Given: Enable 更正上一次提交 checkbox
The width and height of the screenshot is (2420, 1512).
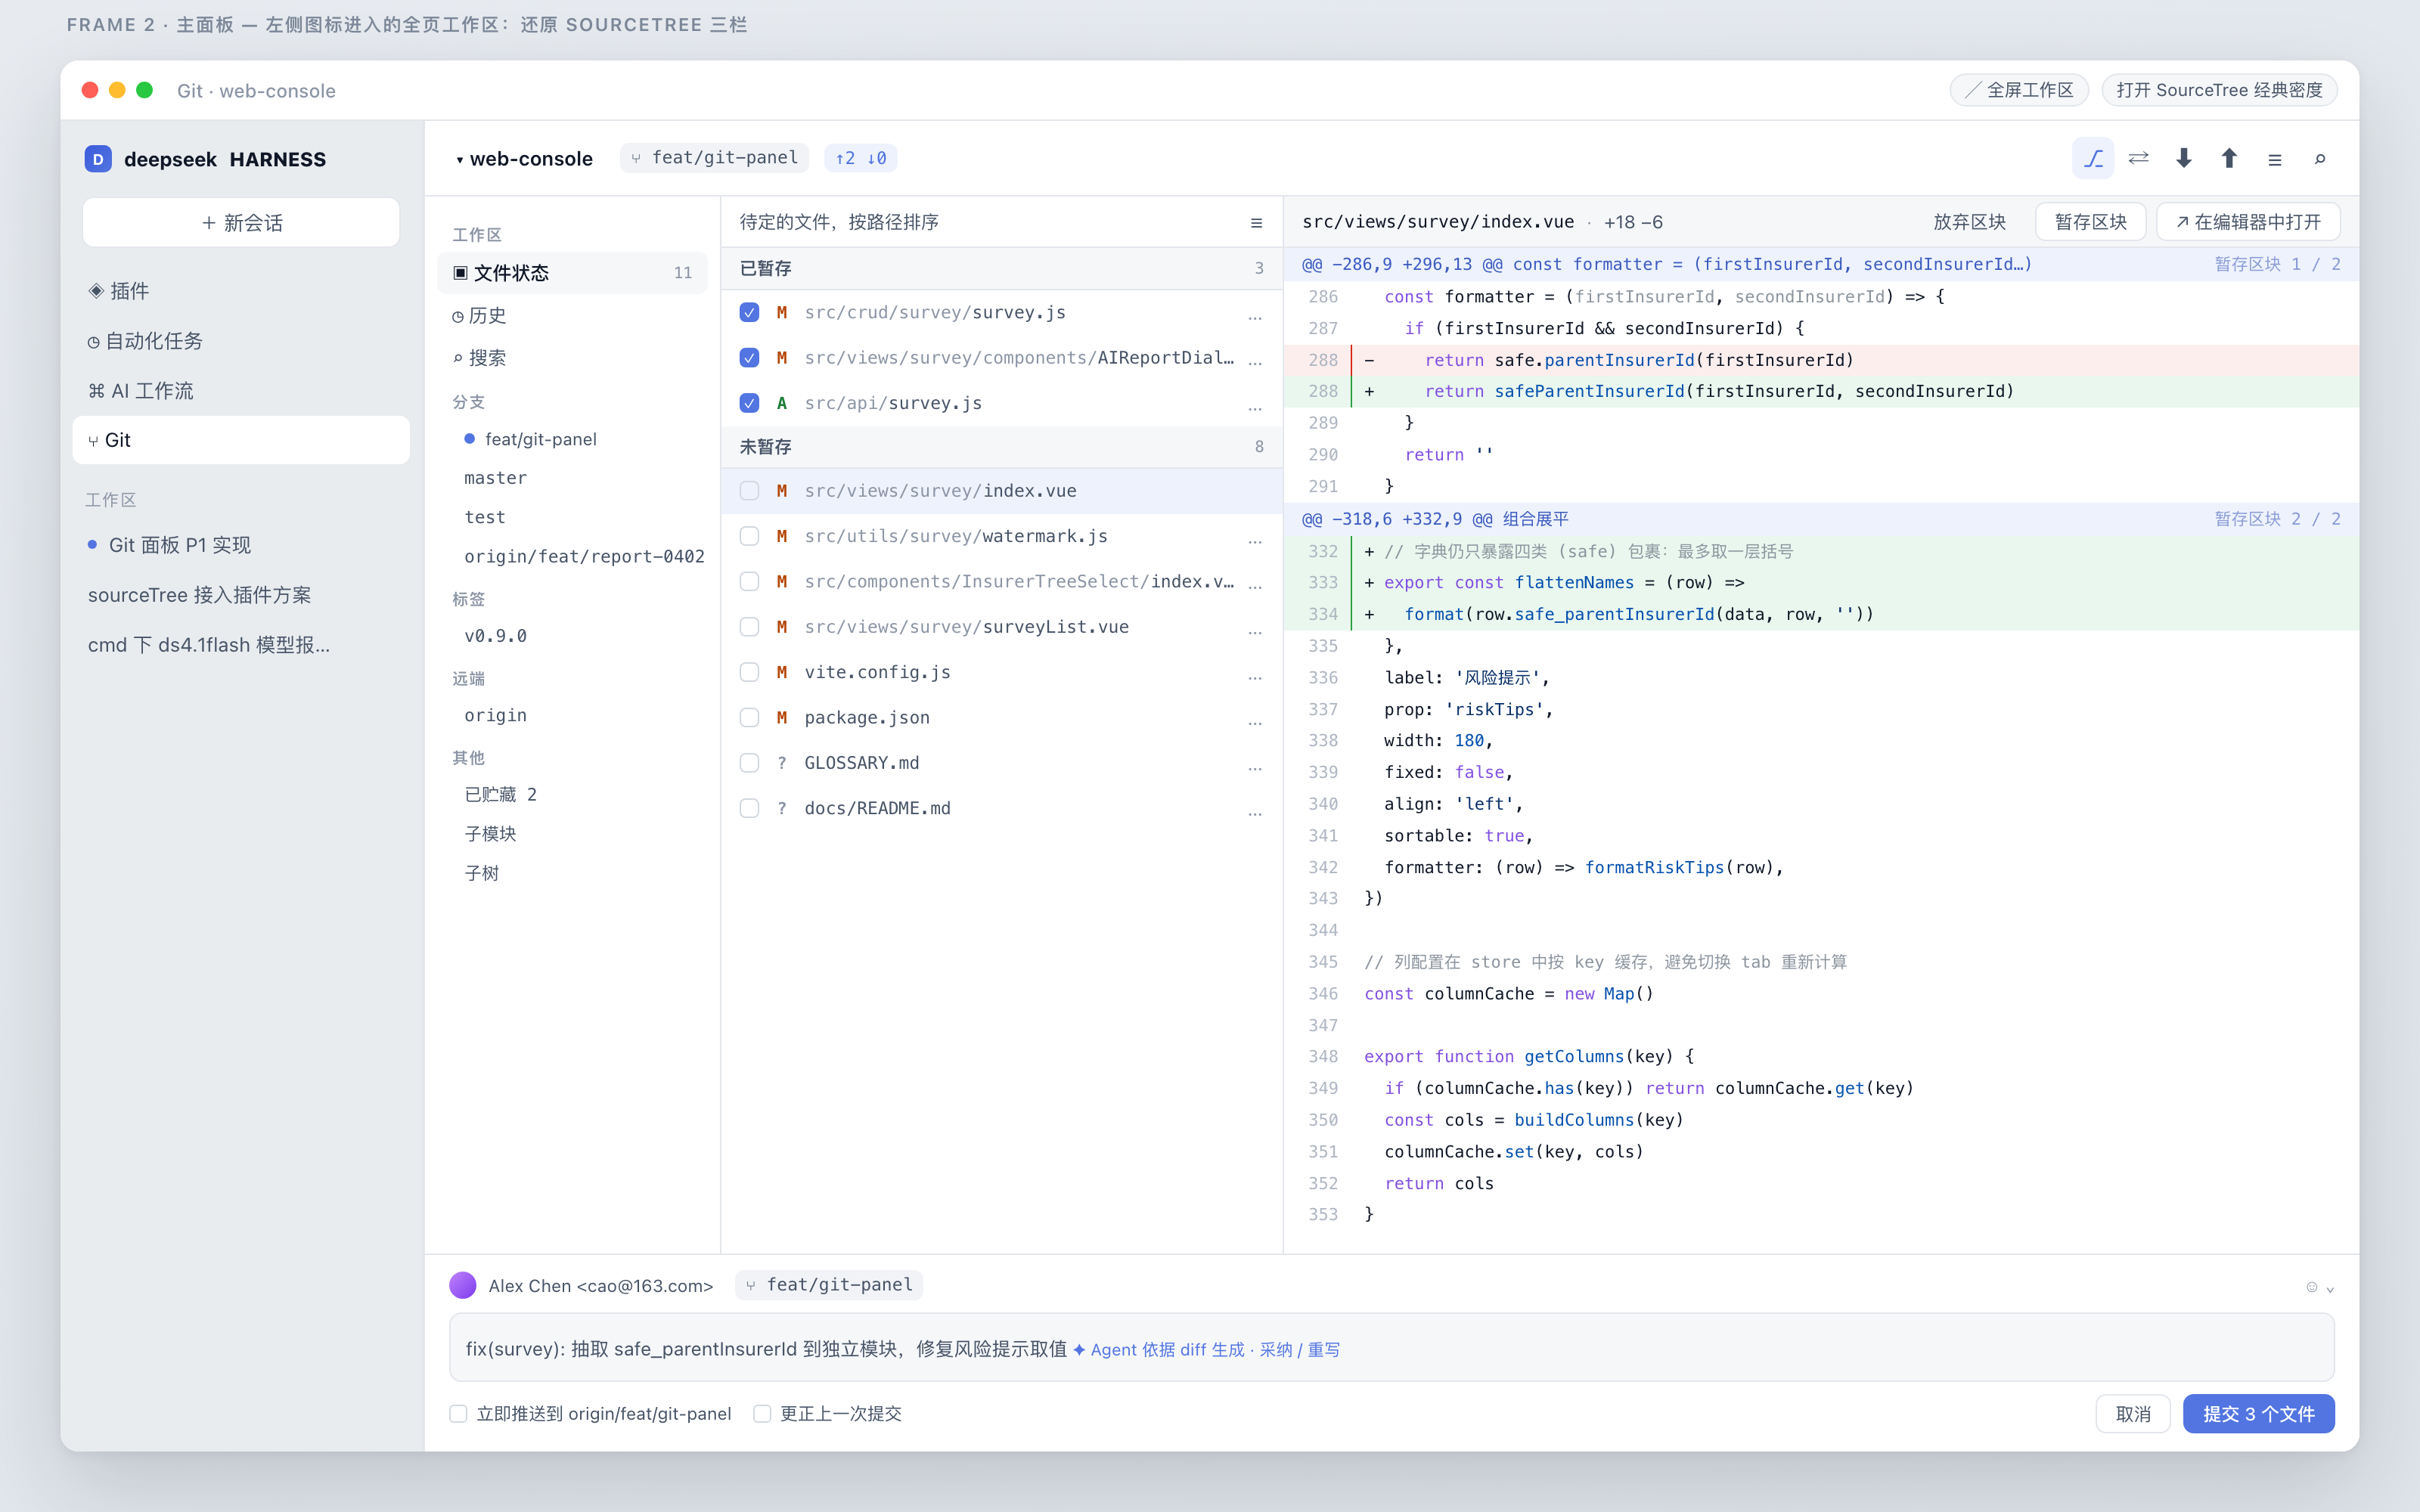Looking at the screenshot, I should coord(762,1413).
